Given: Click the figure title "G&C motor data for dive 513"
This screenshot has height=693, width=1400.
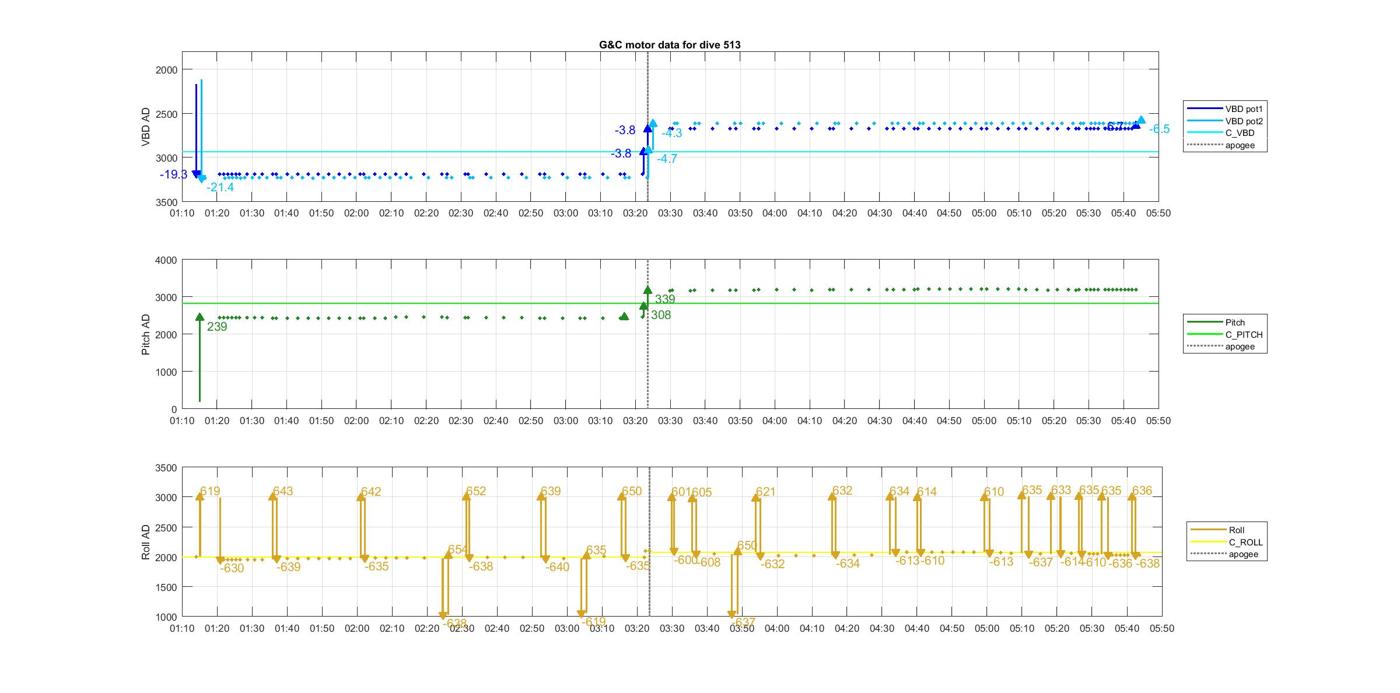Looking at the screenshot, I should pos(670,45).
